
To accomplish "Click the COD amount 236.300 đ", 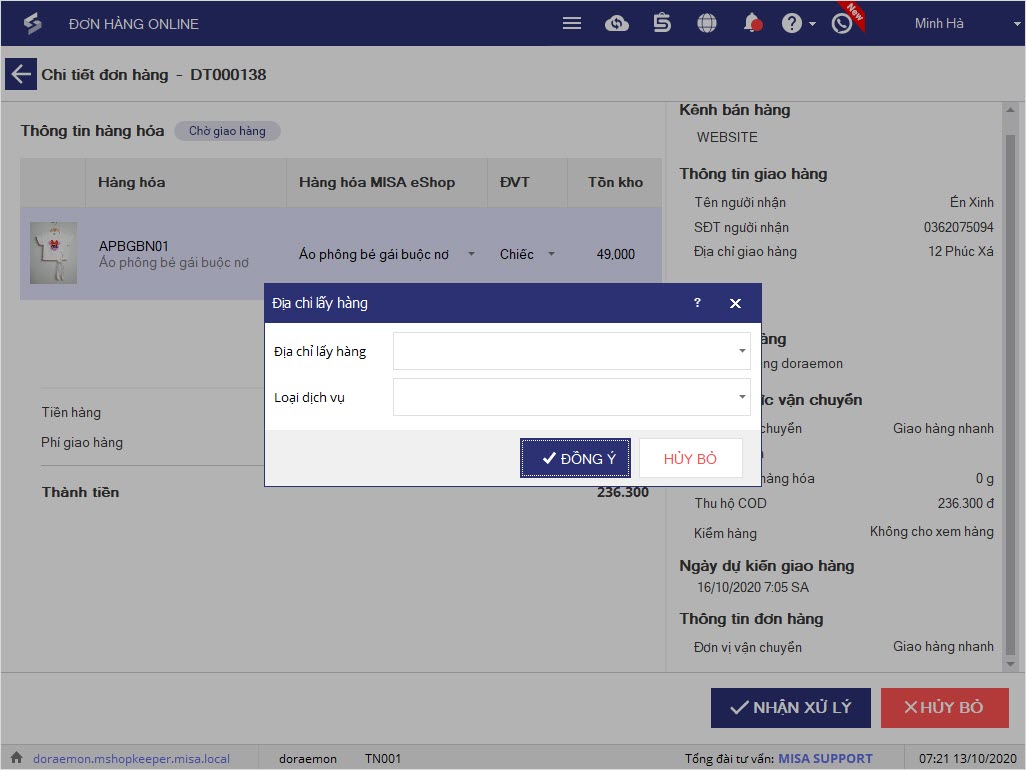I will [966, 503].
